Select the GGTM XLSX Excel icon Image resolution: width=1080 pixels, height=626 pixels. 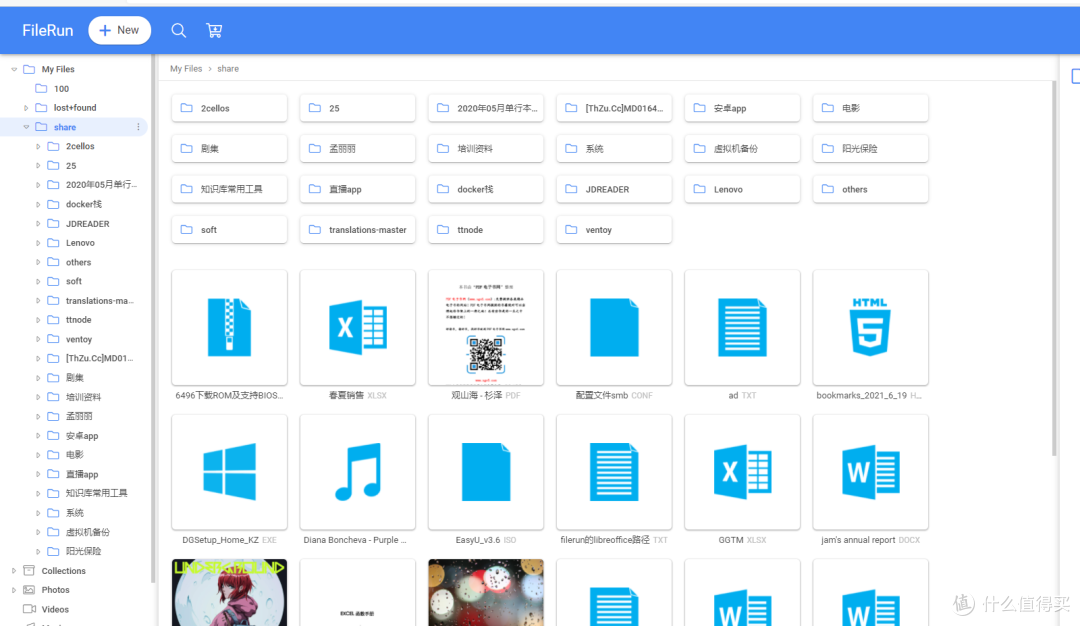click(742, 472)
